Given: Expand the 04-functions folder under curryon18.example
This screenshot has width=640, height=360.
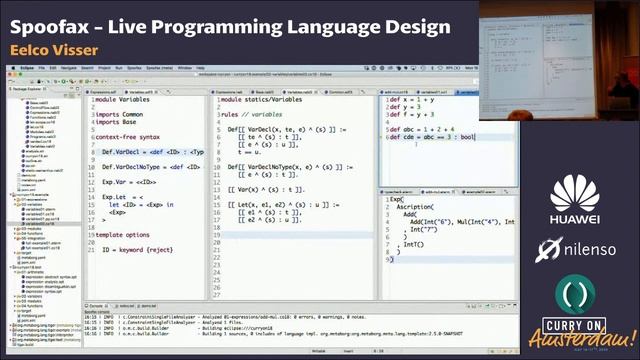Looking at the screenshot, I should [15, 233].
